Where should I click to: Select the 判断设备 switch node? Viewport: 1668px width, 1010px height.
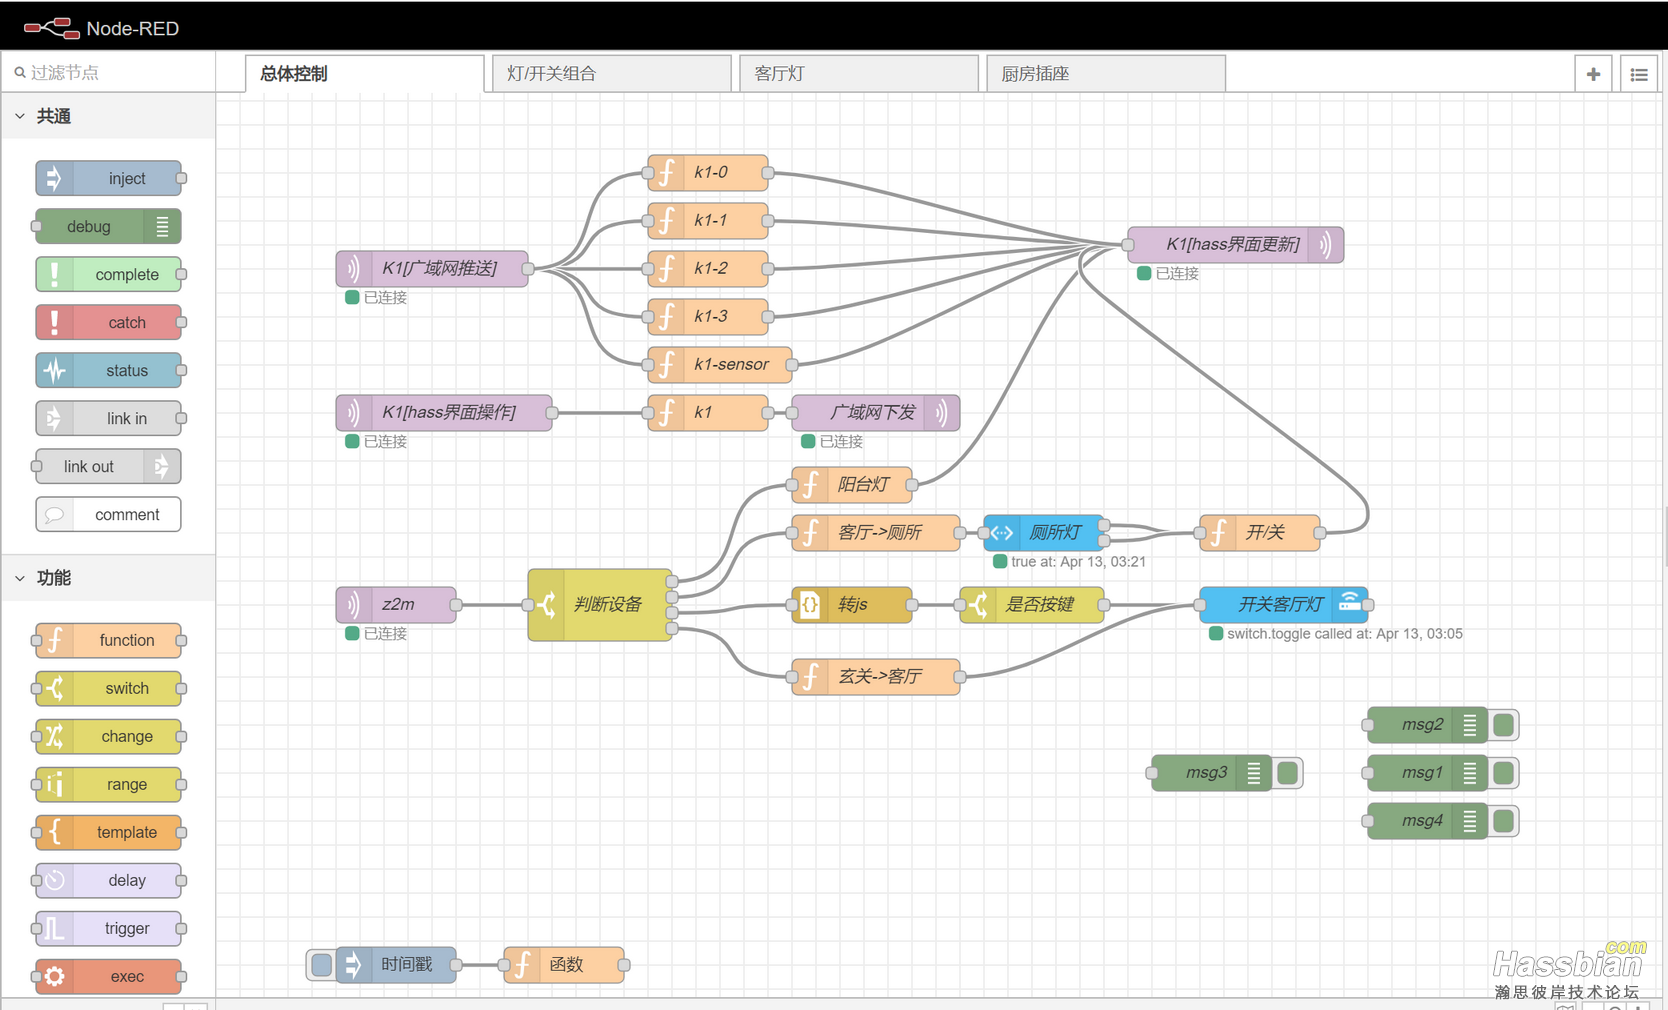tap(600, 604)
